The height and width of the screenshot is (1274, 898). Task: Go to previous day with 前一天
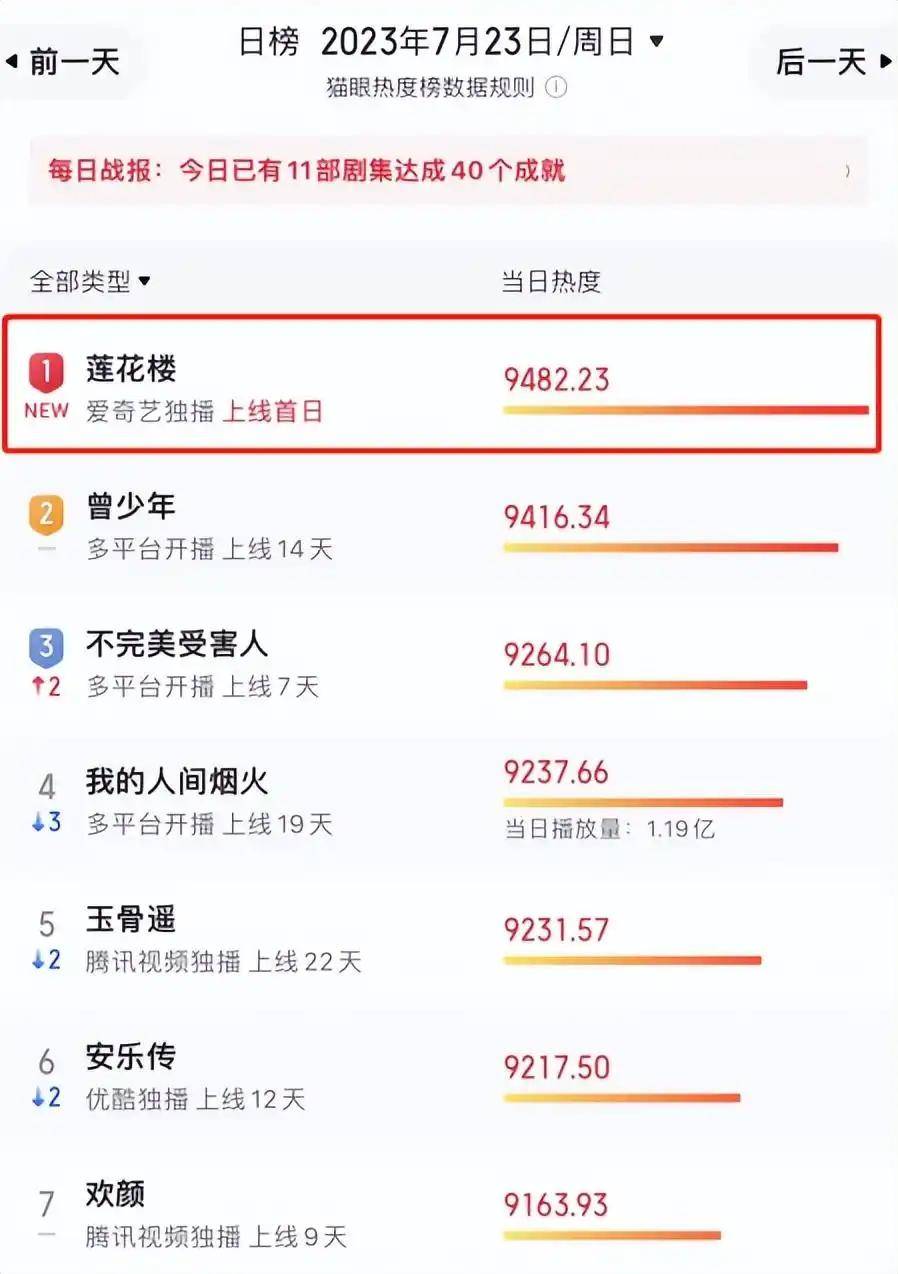(x=64, y=62)
